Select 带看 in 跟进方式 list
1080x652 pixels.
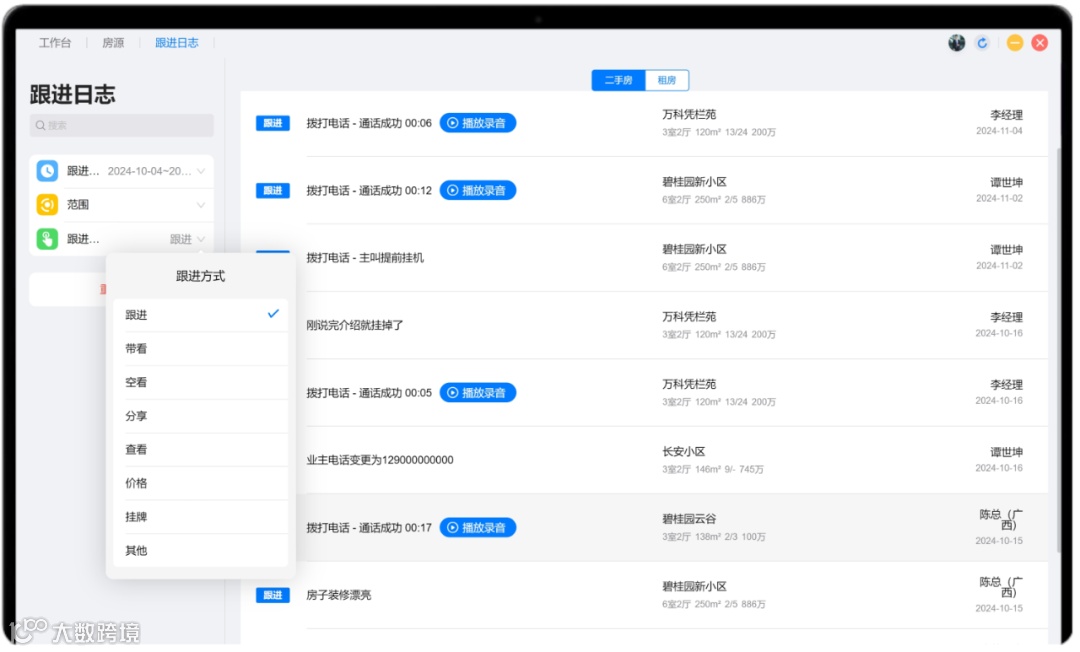200,348
